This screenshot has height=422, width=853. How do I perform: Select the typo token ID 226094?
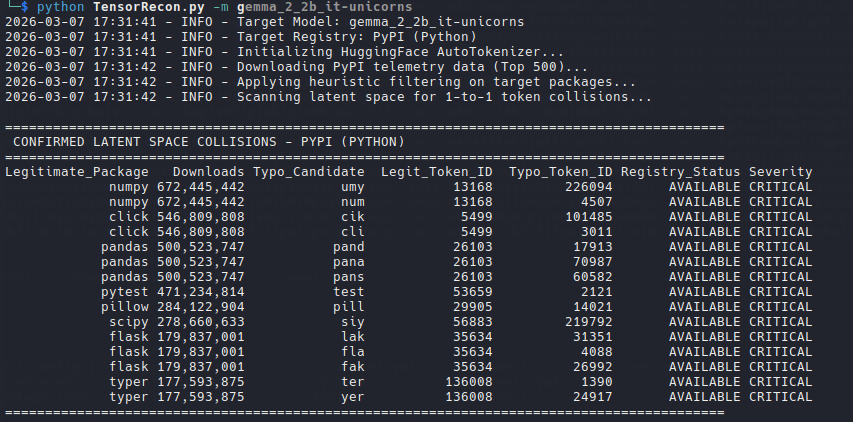pyautogui.click(x=588, y=187)
